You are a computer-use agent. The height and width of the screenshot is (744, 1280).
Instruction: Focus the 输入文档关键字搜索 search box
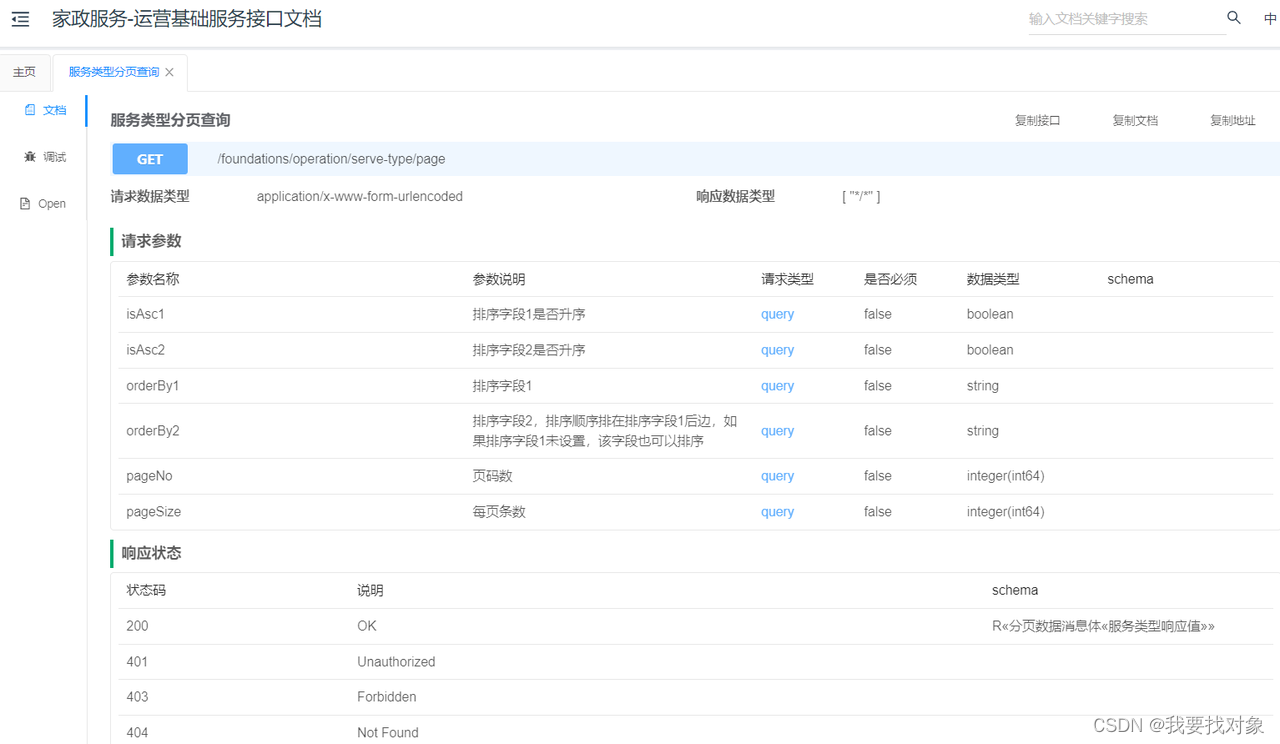coord(1126,19)
